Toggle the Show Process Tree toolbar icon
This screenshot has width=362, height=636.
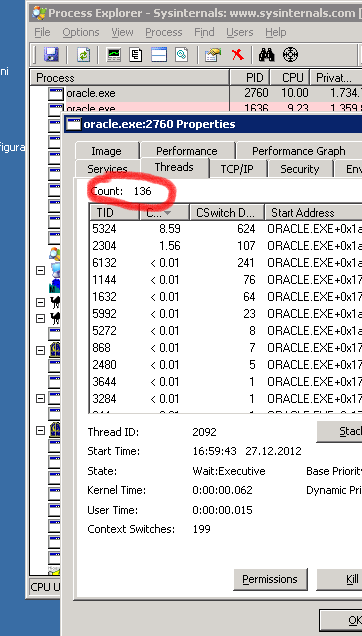[136, 54]
